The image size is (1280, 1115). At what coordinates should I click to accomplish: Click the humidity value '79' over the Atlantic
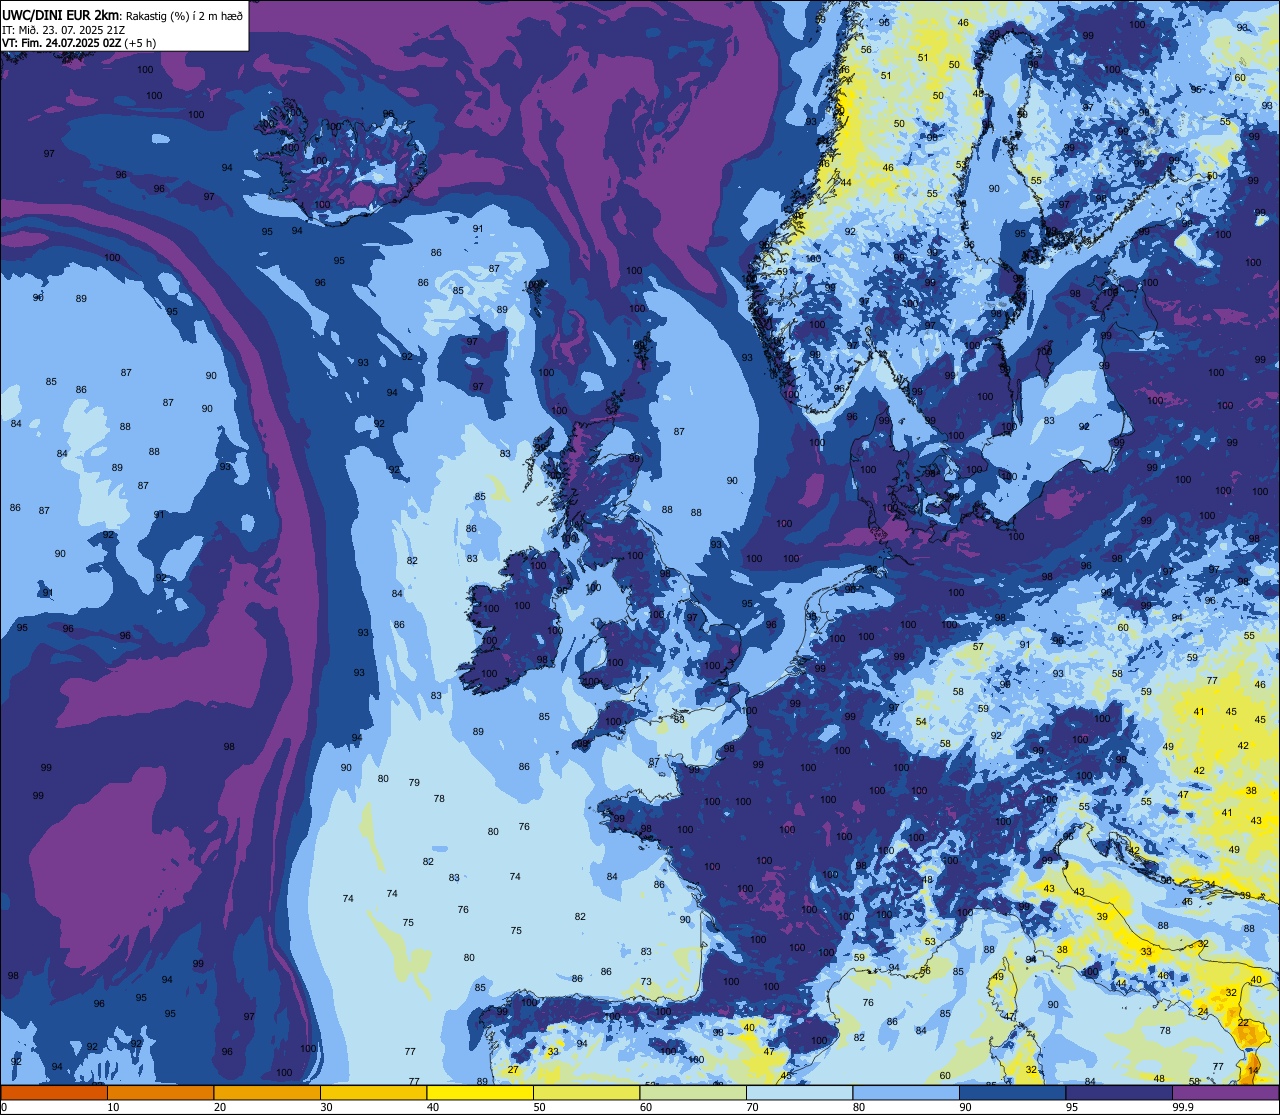[414, 783]
